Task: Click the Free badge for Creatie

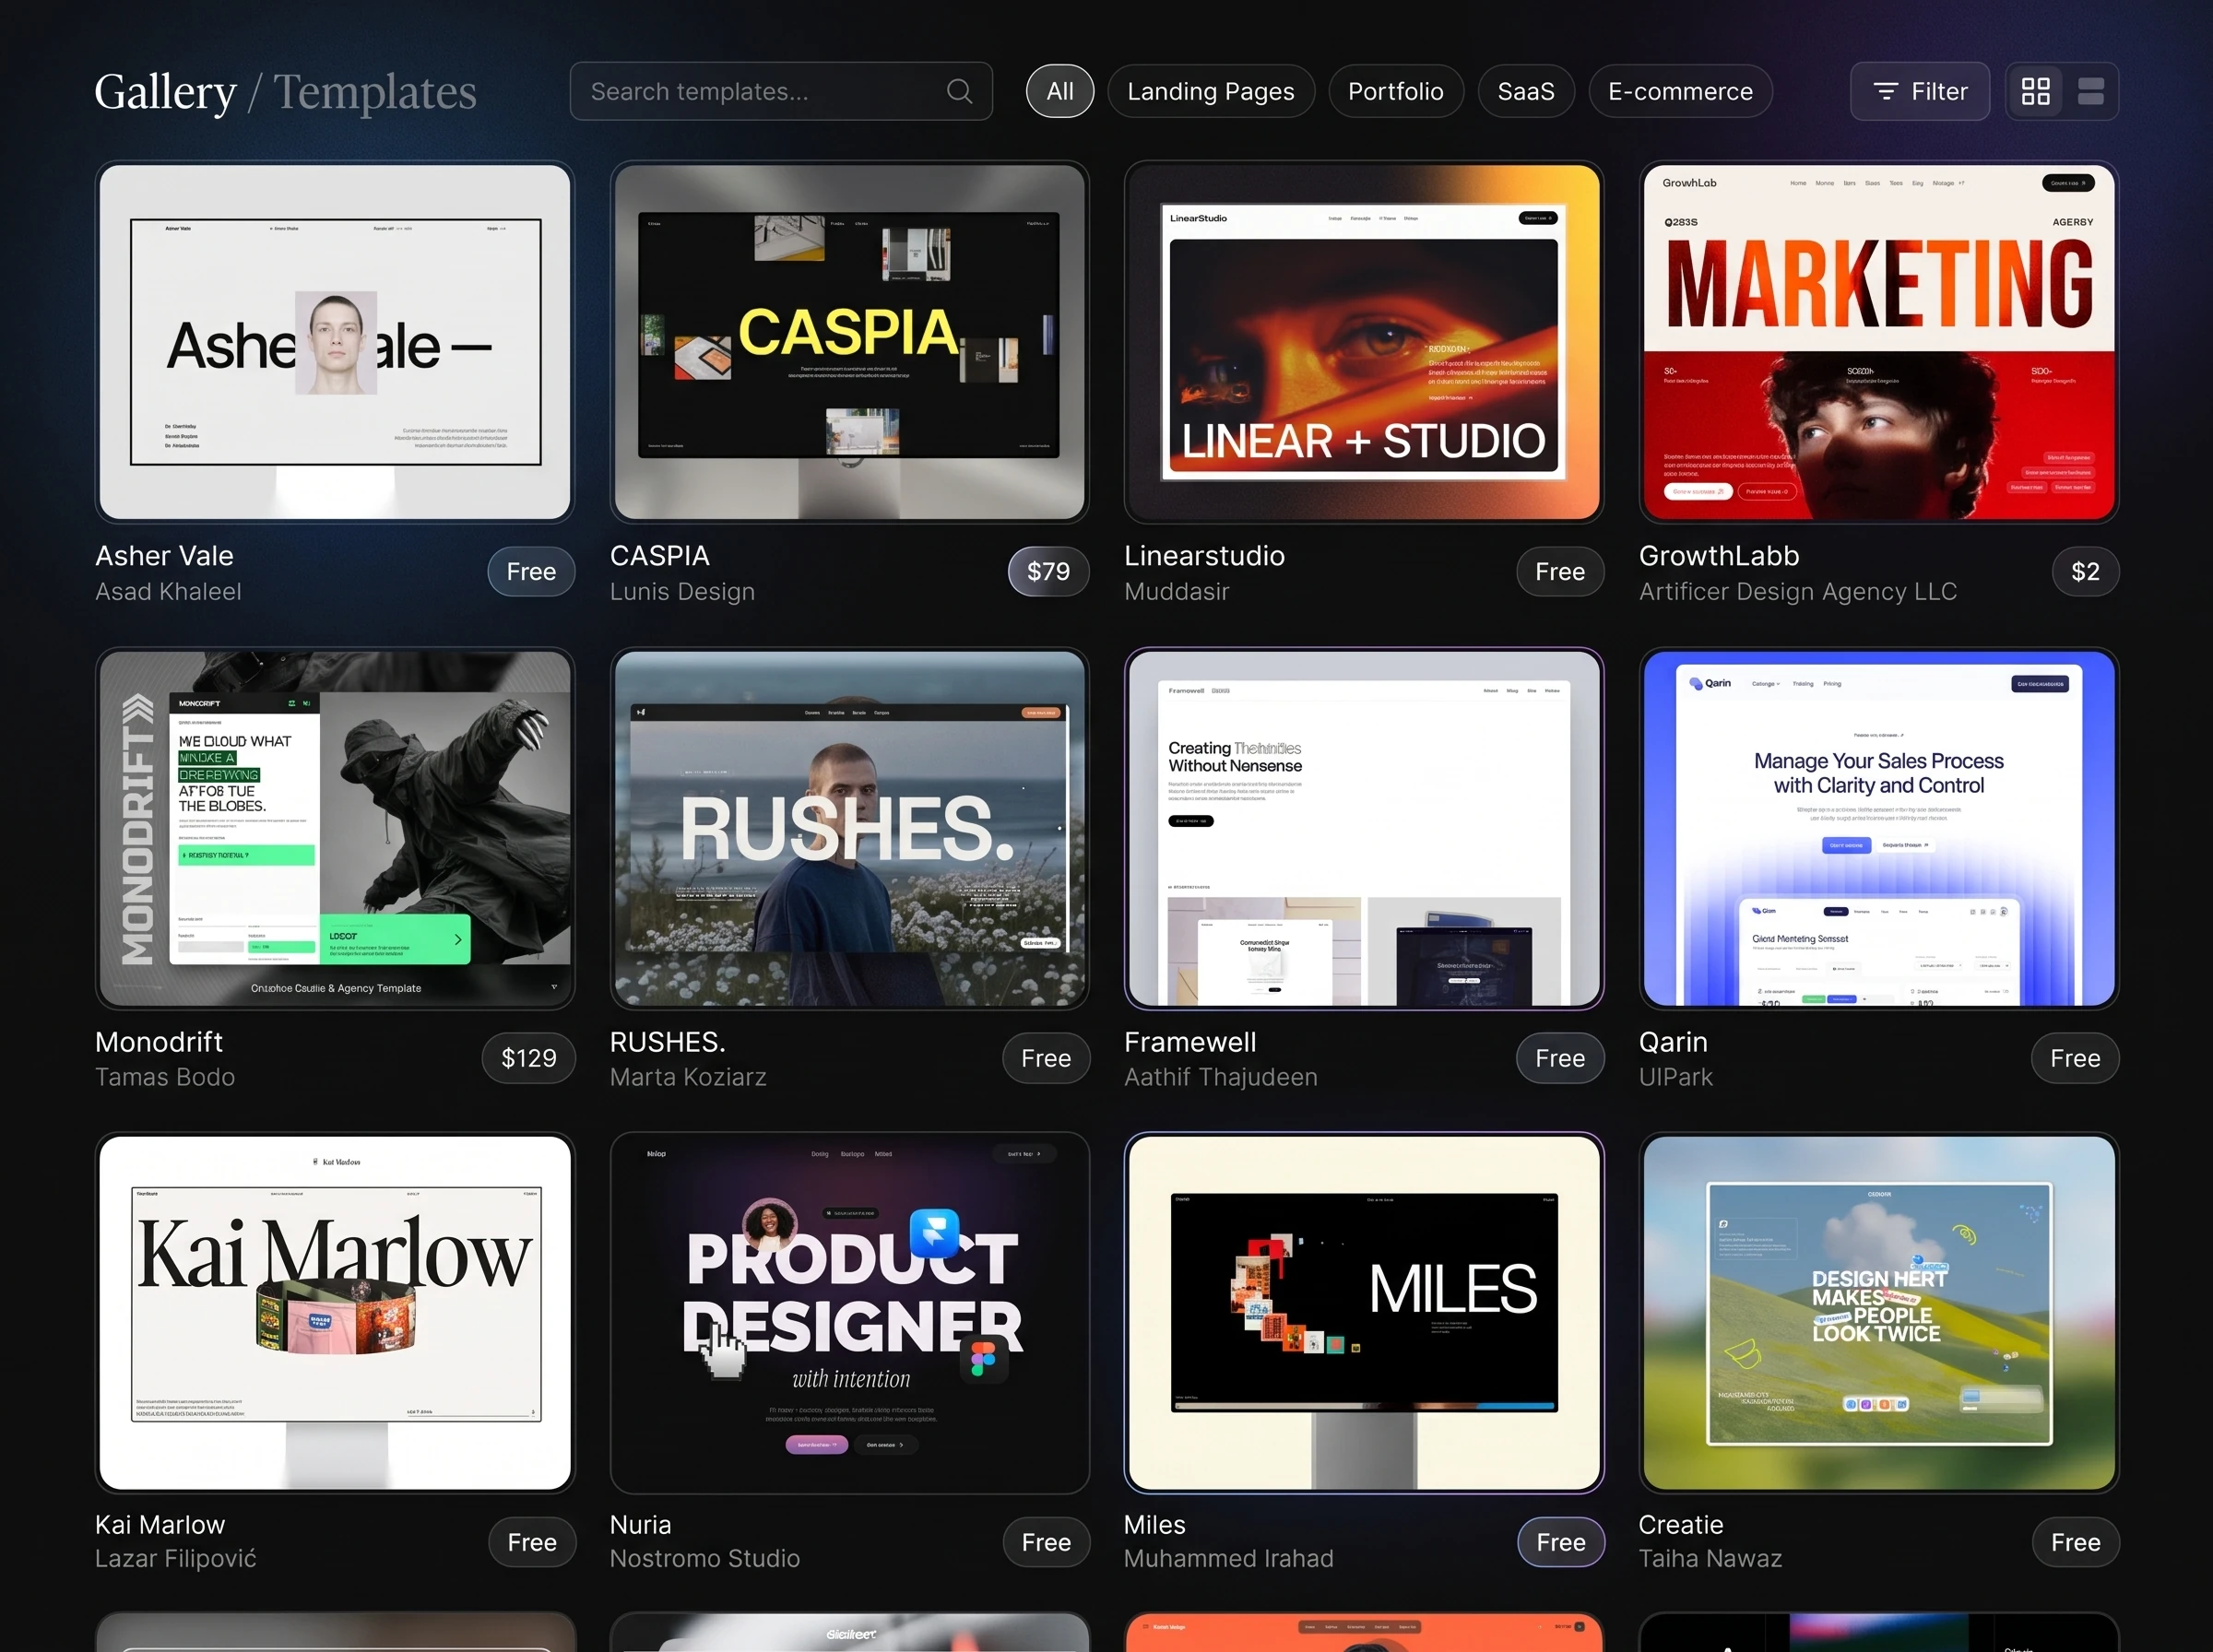Action: pyautogui.click(x=2075, y=1542)
